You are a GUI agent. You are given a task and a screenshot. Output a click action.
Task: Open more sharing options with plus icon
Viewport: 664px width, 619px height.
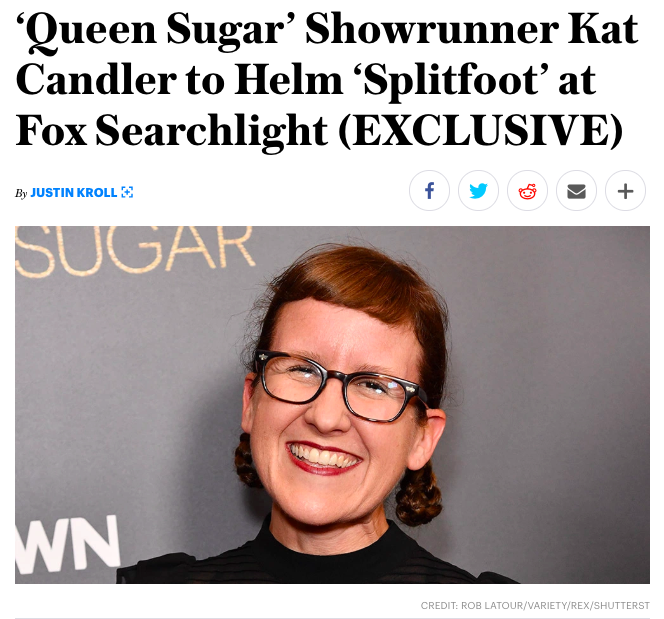click(625, 191)
